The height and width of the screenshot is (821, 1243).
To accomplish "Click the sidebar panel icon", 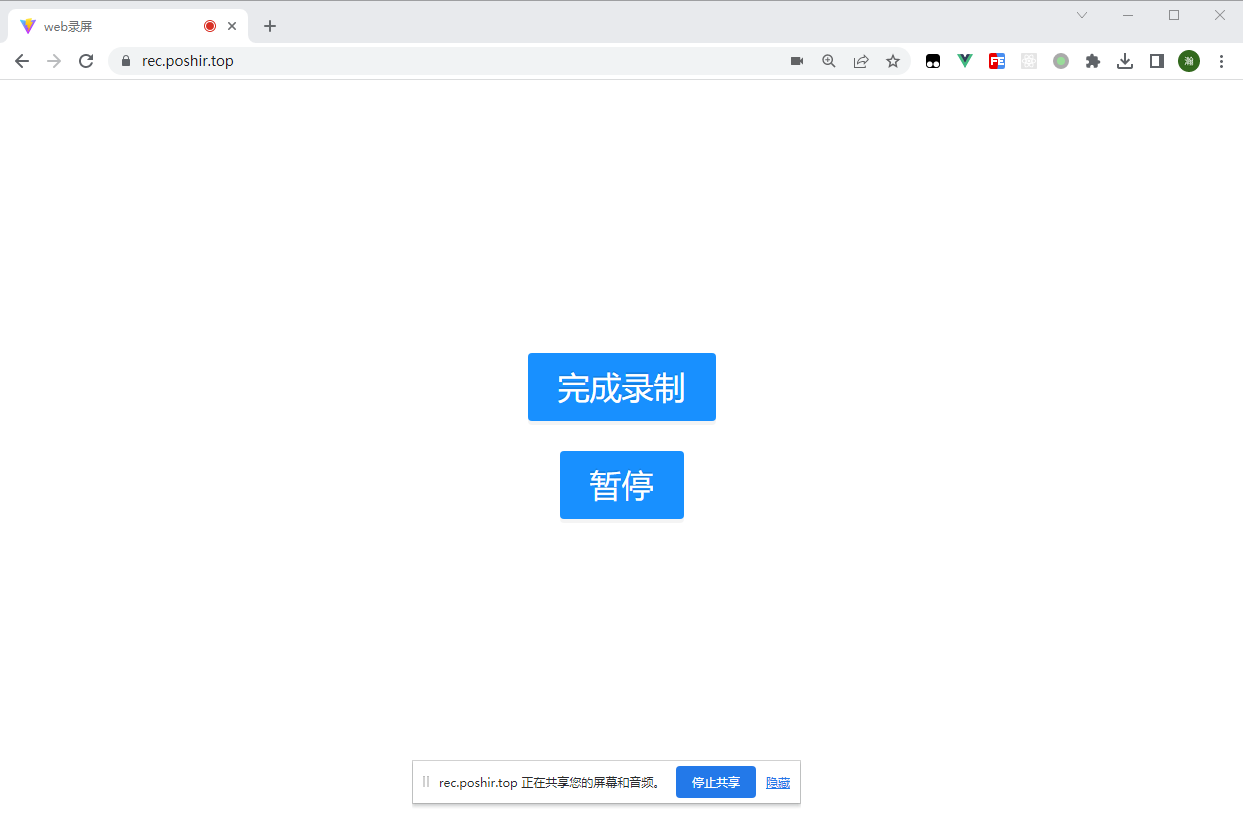I will [1156, 61].
